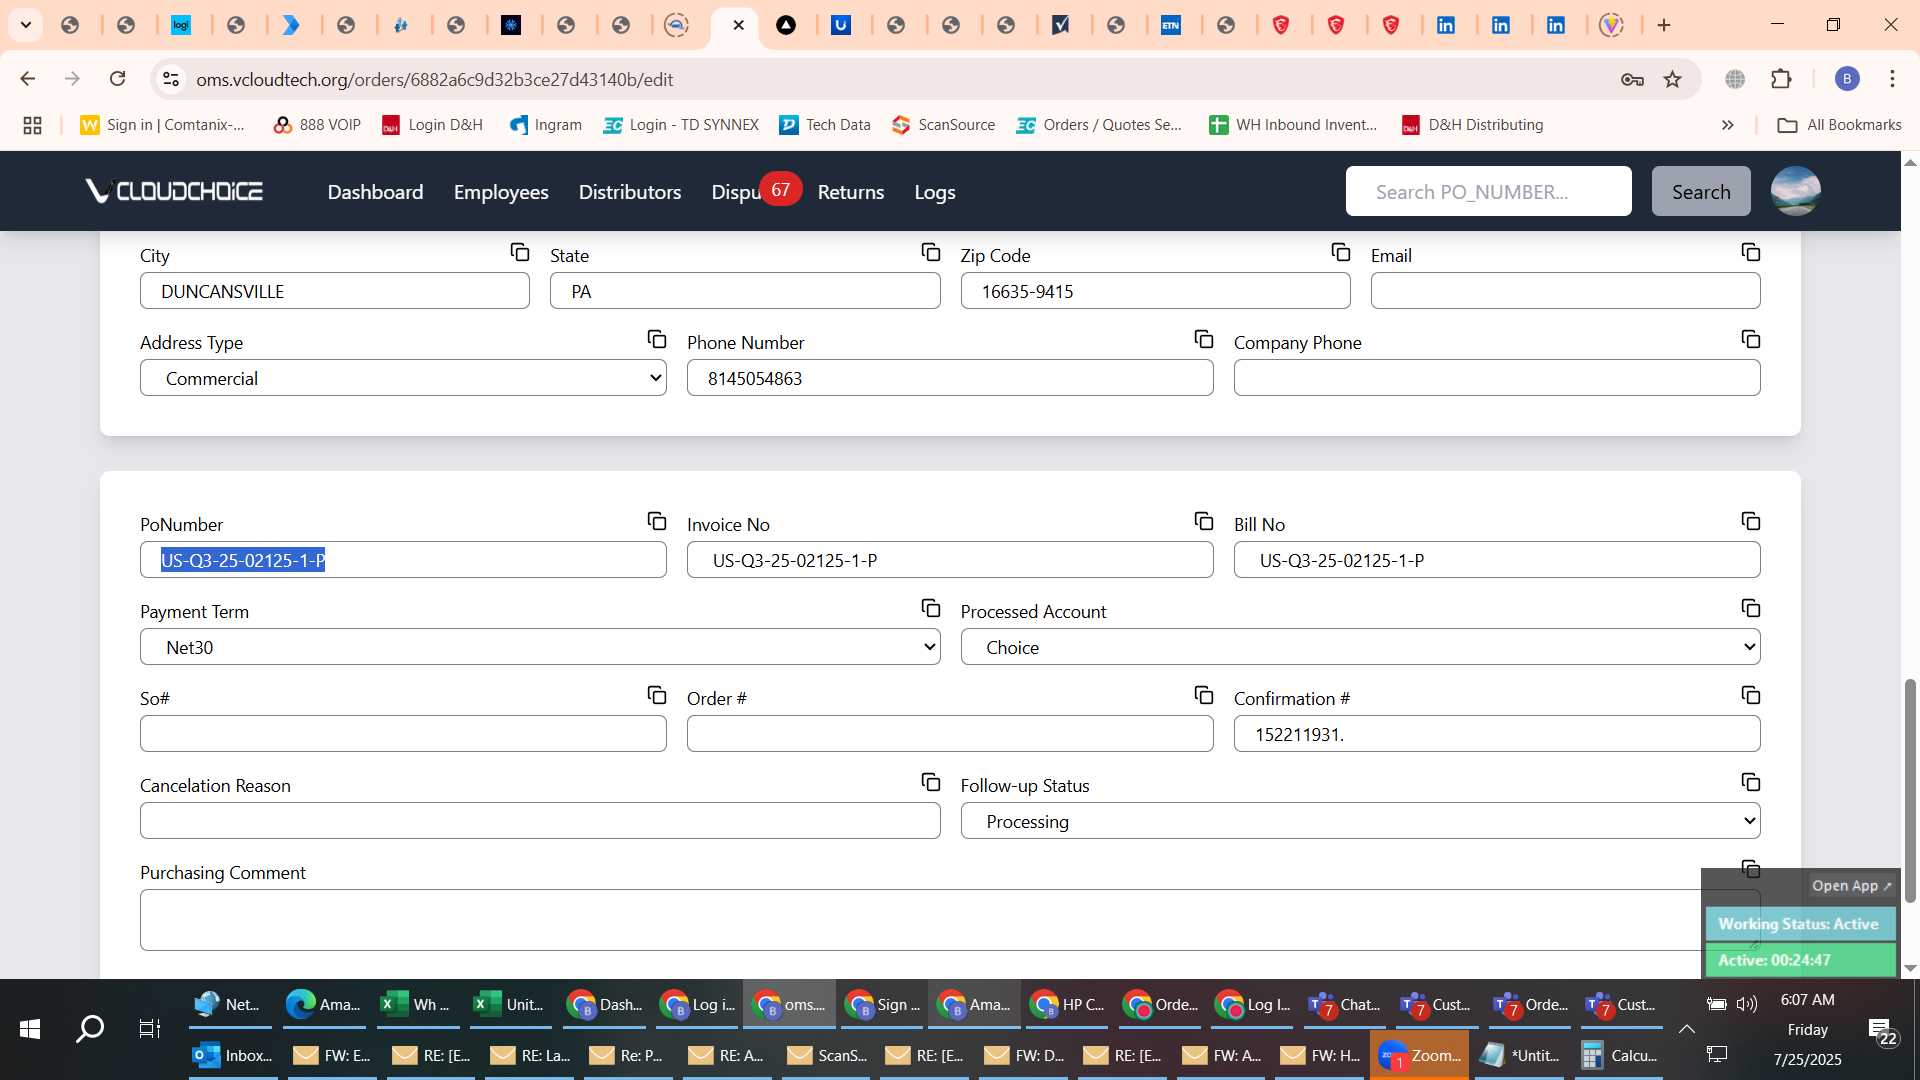Copy the Address Type value
Image resolution: width=1920 pixels, height=1080 pixels.
(657, 339)
